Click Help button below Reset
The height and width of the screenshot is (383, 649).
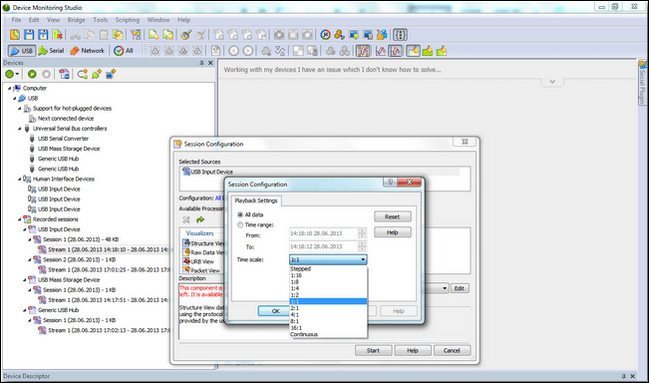point(392,232)
